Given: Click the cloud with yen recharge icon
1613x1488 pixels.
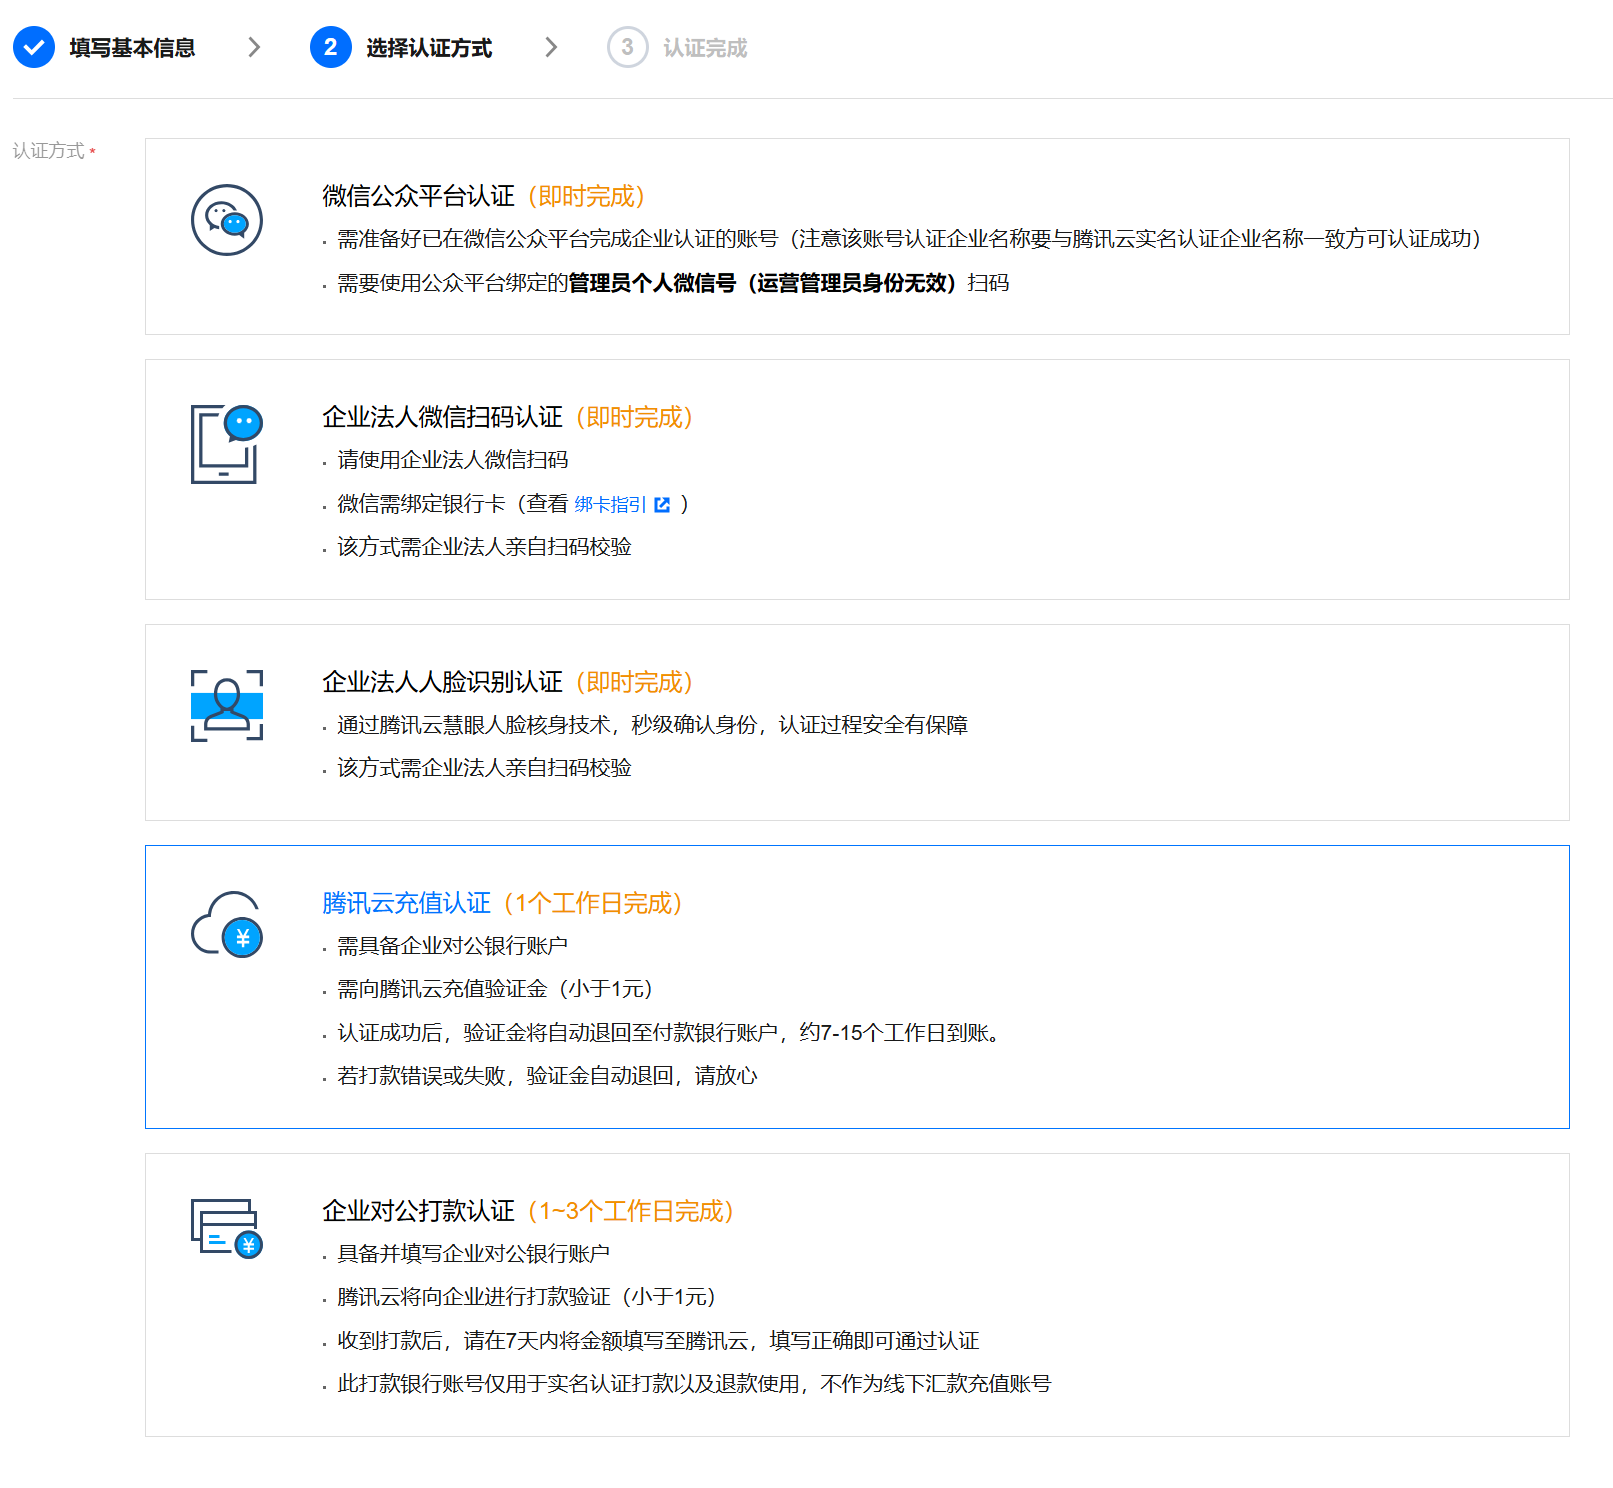Looking at the screenshot, I should pos(227,924).
